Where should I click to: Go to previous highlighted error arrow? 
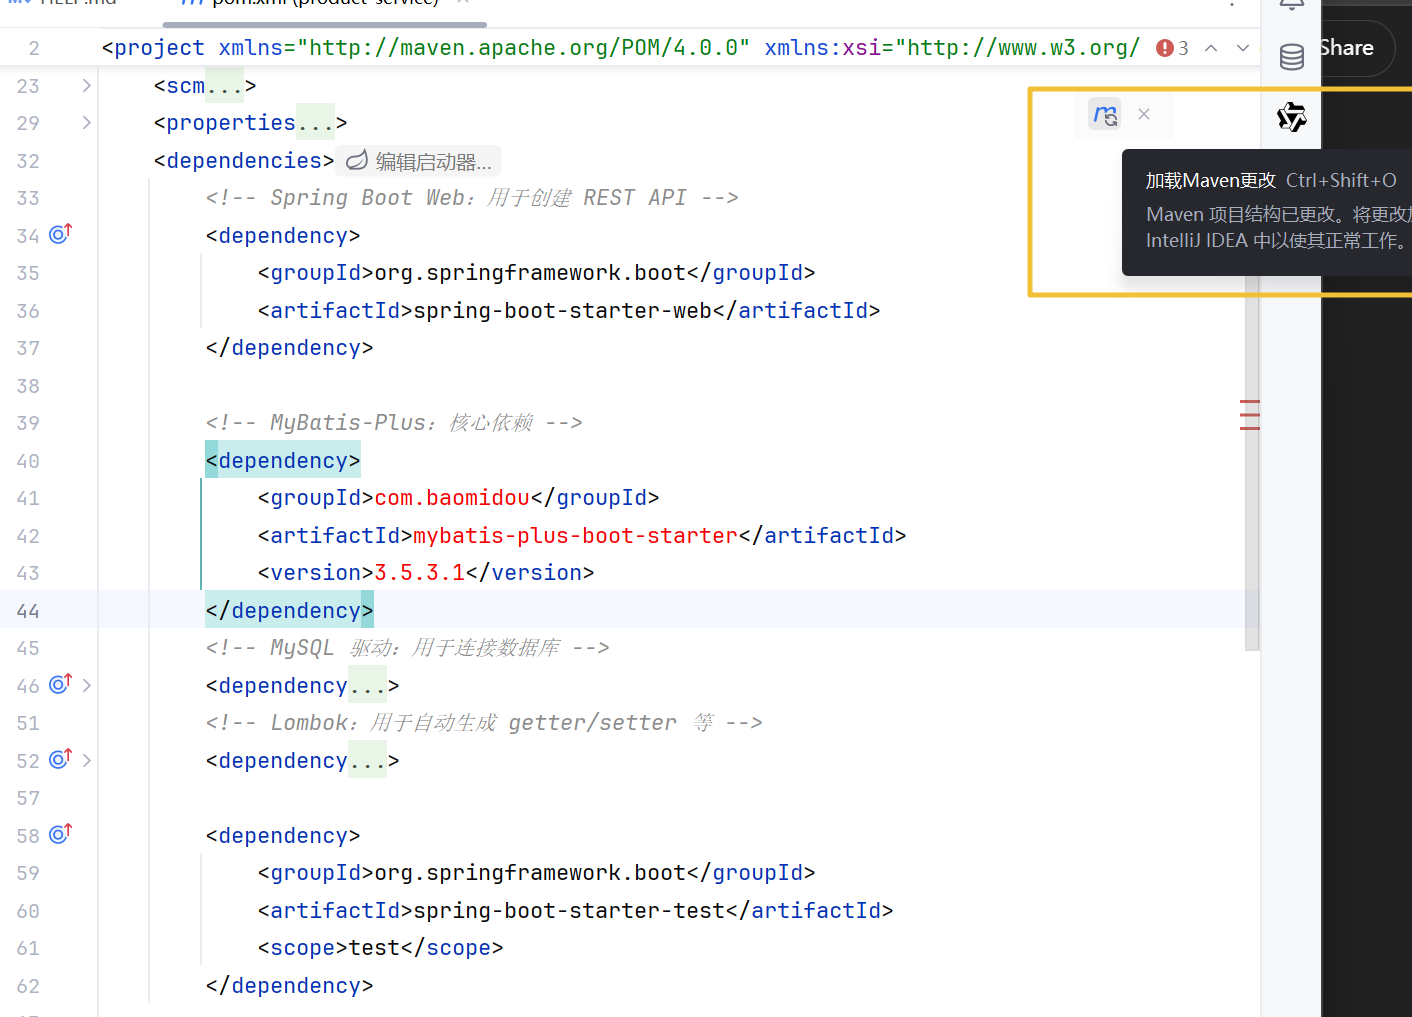pyautogui.click(x=1211, y=48)
